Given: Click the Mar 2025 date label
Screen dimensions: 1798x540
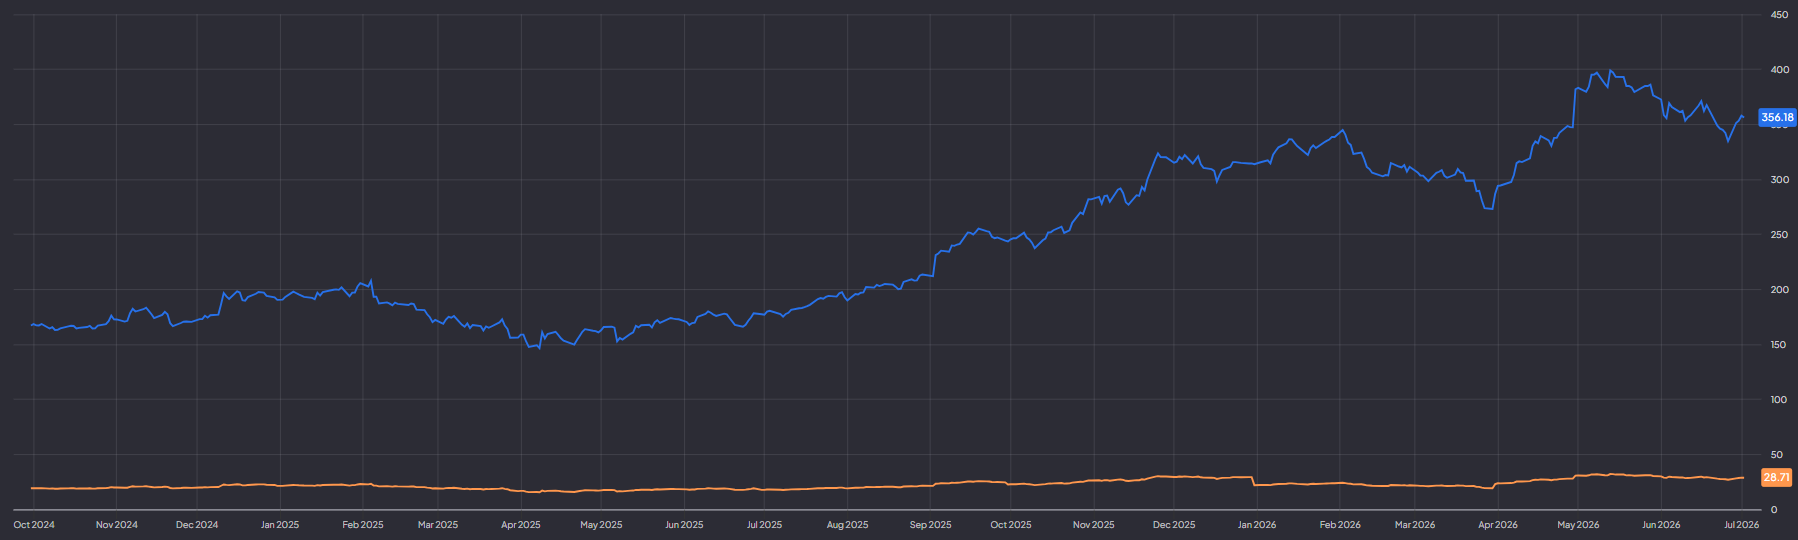Looking at the screenshot, I should (438, 525).
